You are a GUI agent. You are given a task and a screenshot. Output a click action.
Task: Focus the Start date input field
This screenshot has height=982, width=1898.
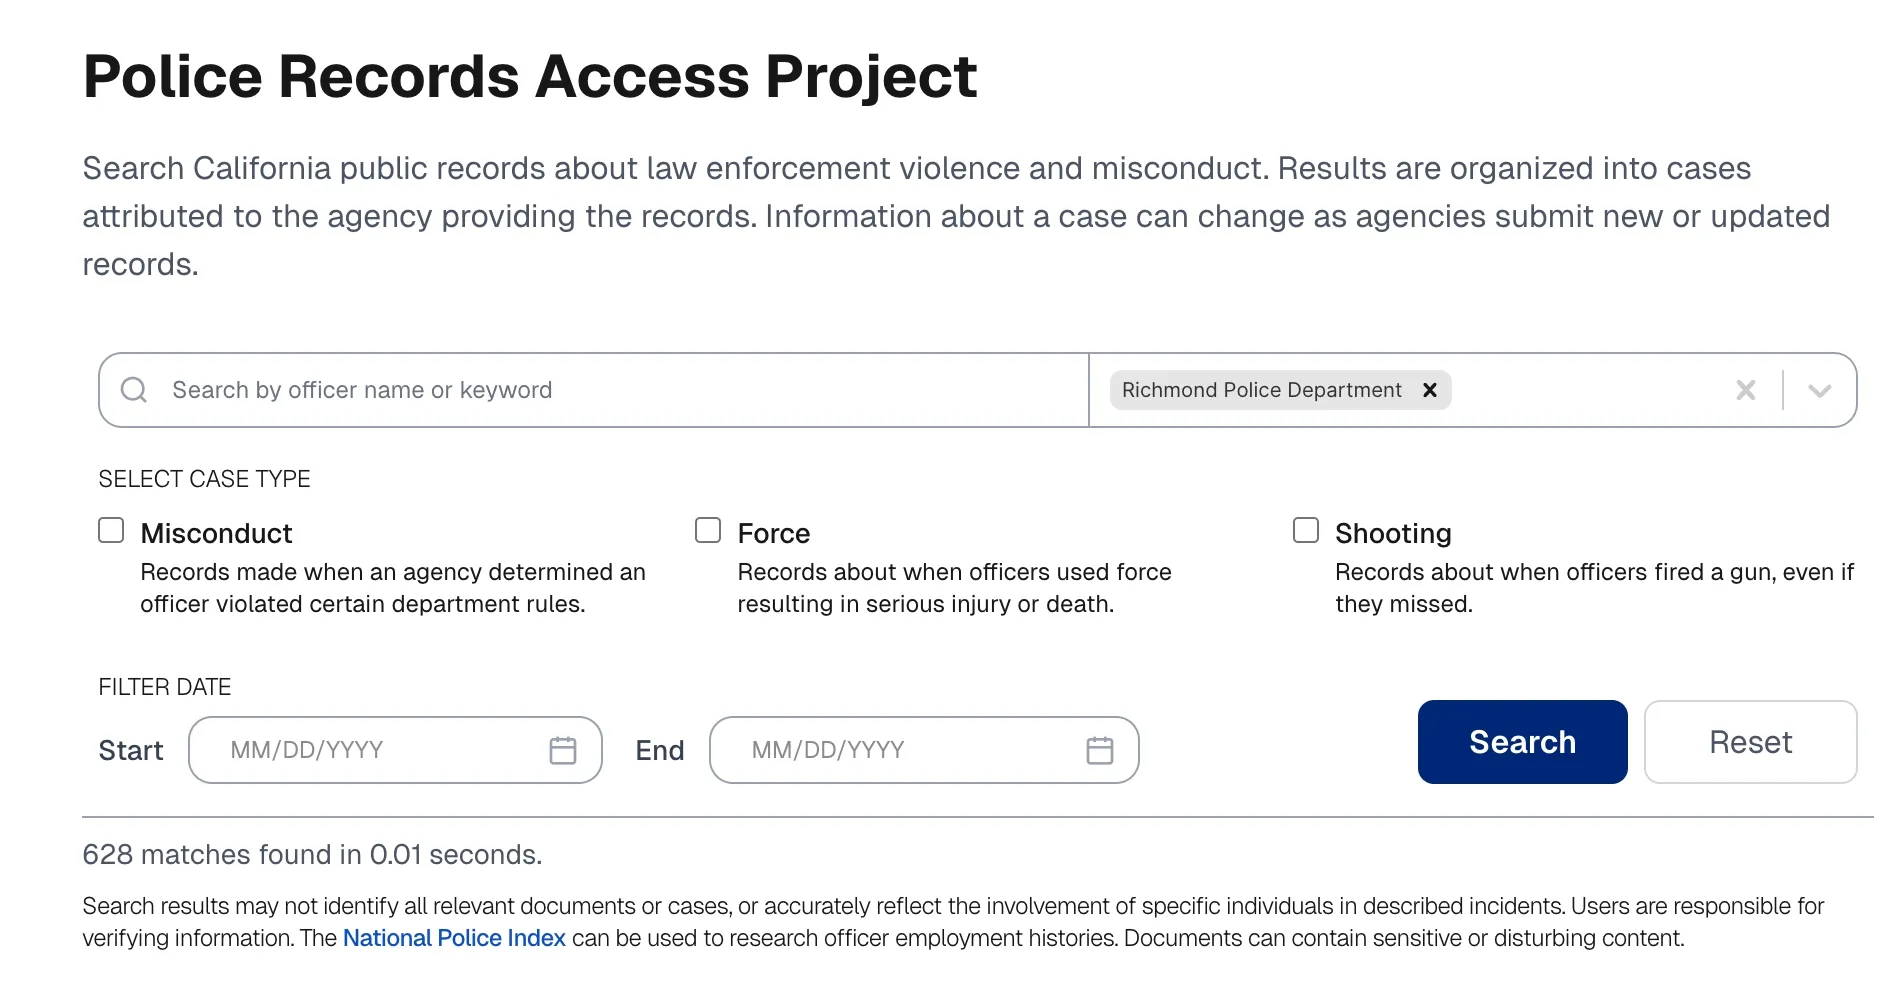395,750
